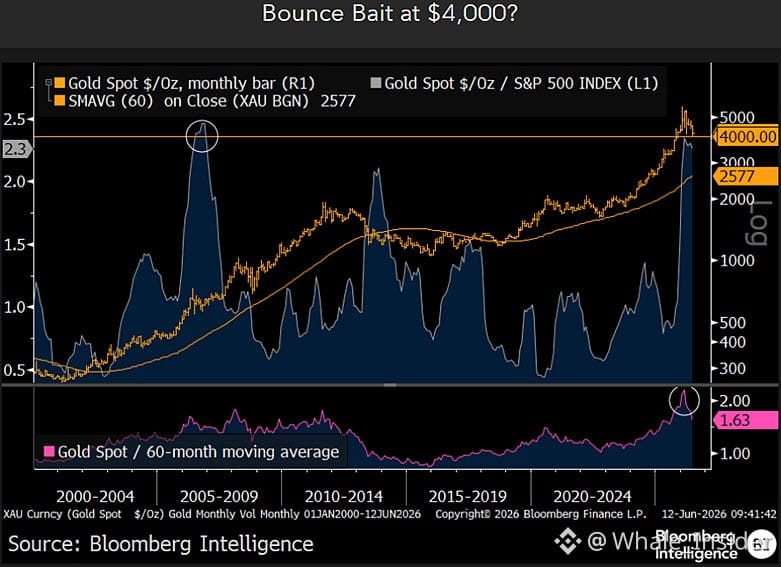Screen dimensions: 781x567
Task: Collapse the Gold Spot legend tree expander
Action: tap(48, 83)
